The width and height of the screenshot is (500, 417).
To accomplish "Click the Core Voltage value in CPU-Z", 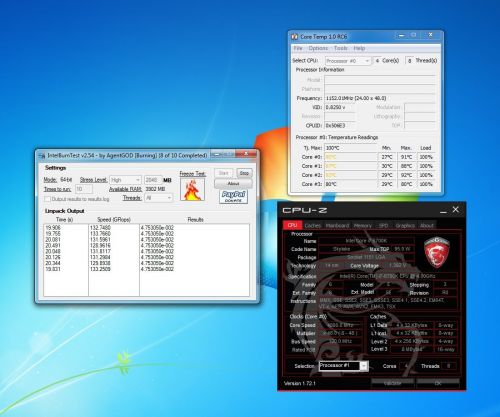I will 397,266.
